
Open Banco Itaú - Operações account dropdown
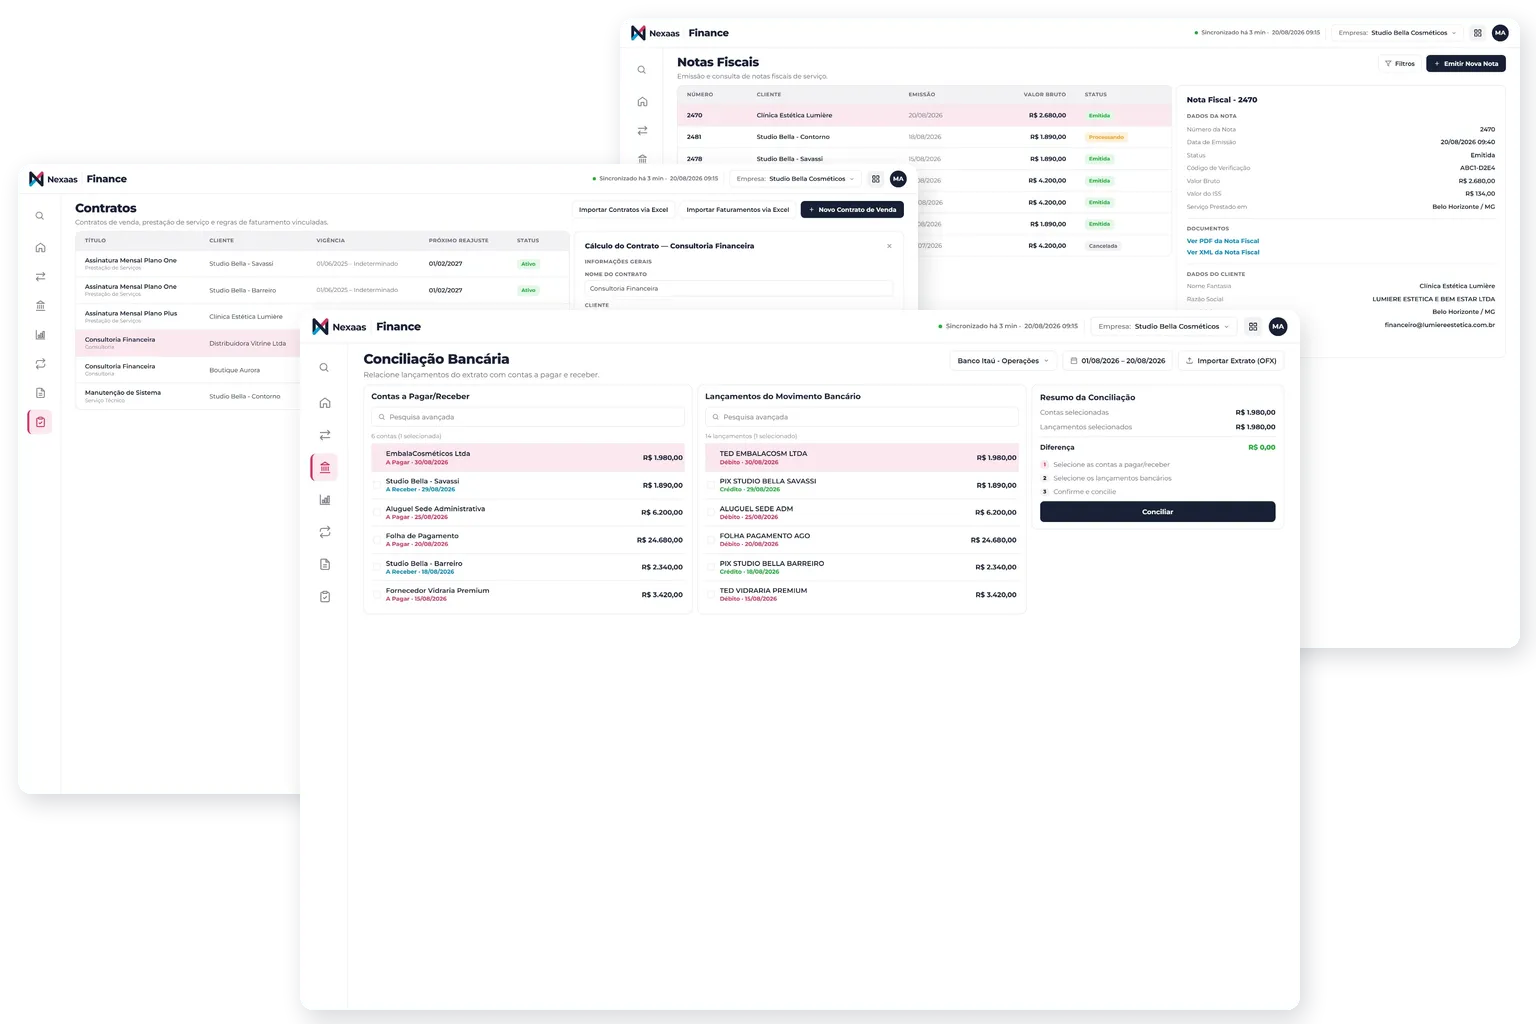click(x=1002, y=361)
